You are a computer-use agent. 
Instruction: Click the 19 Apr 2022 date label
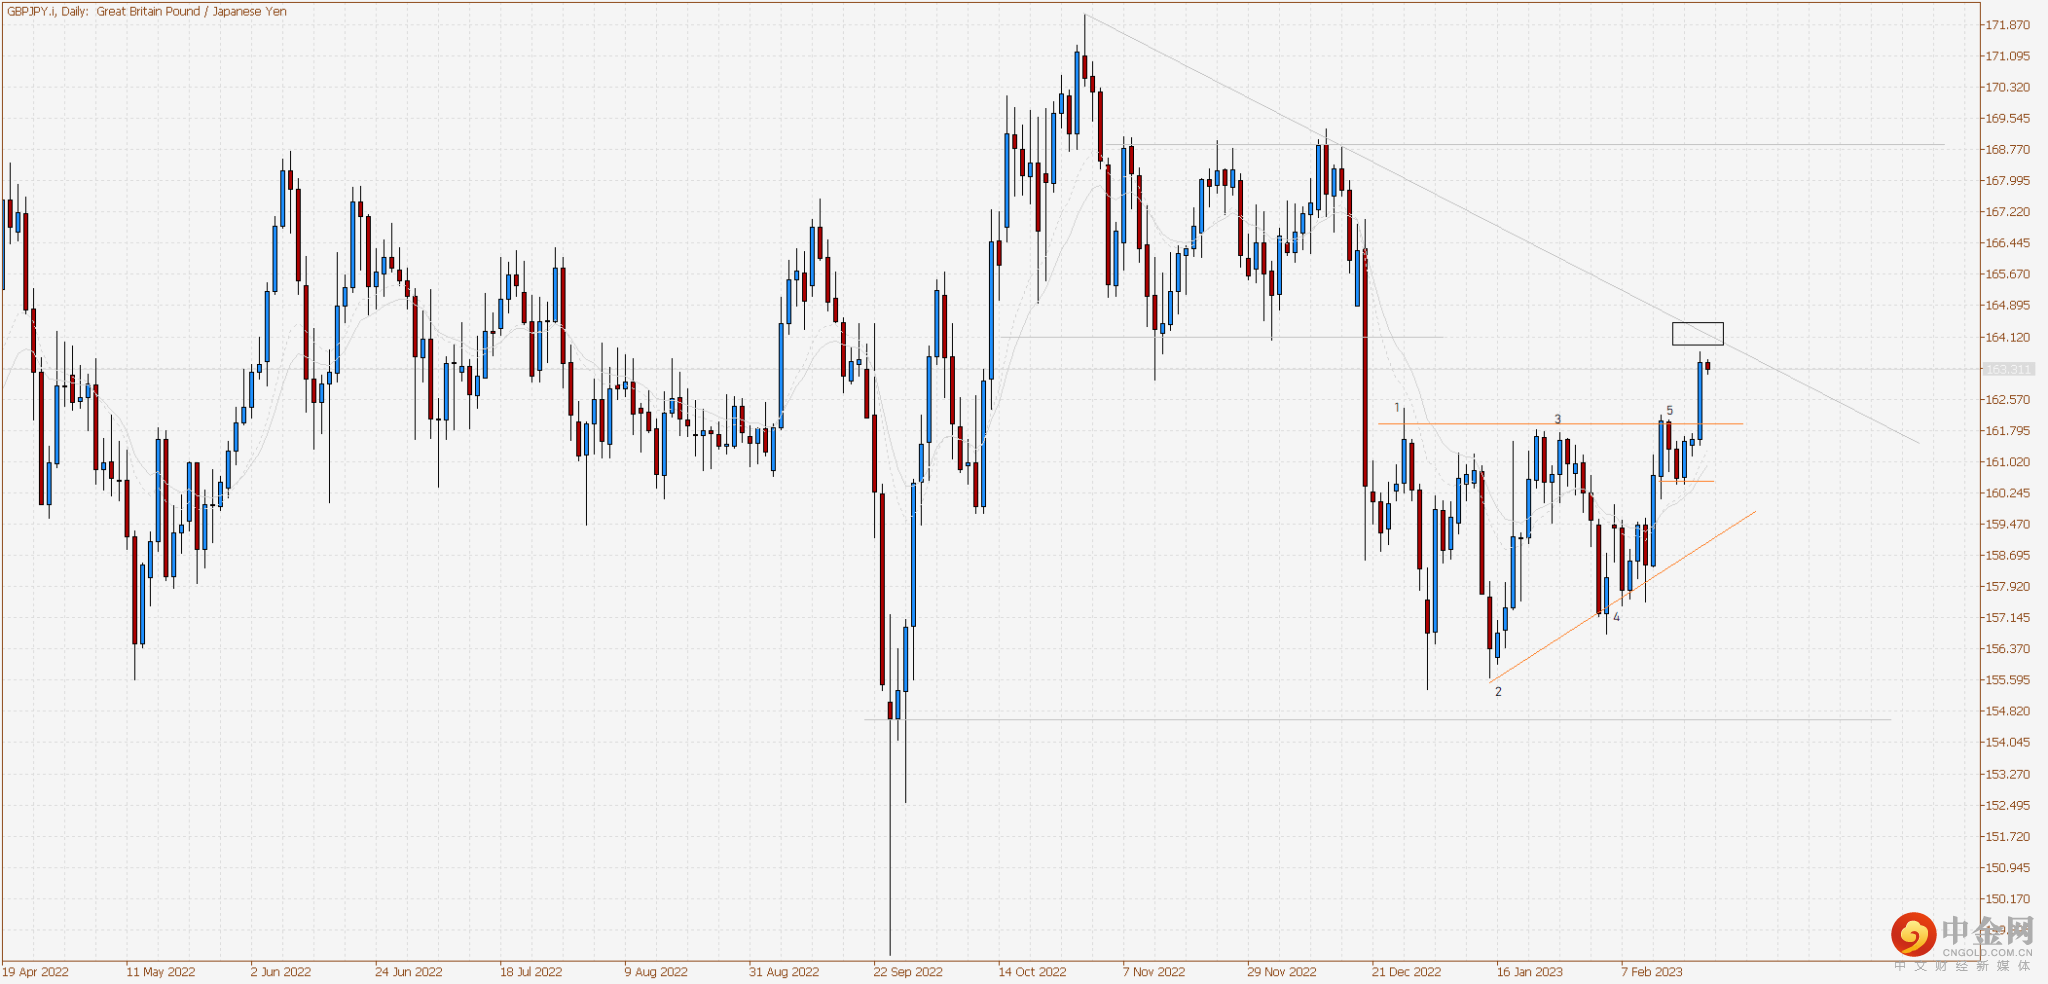(x=38, y=970)
